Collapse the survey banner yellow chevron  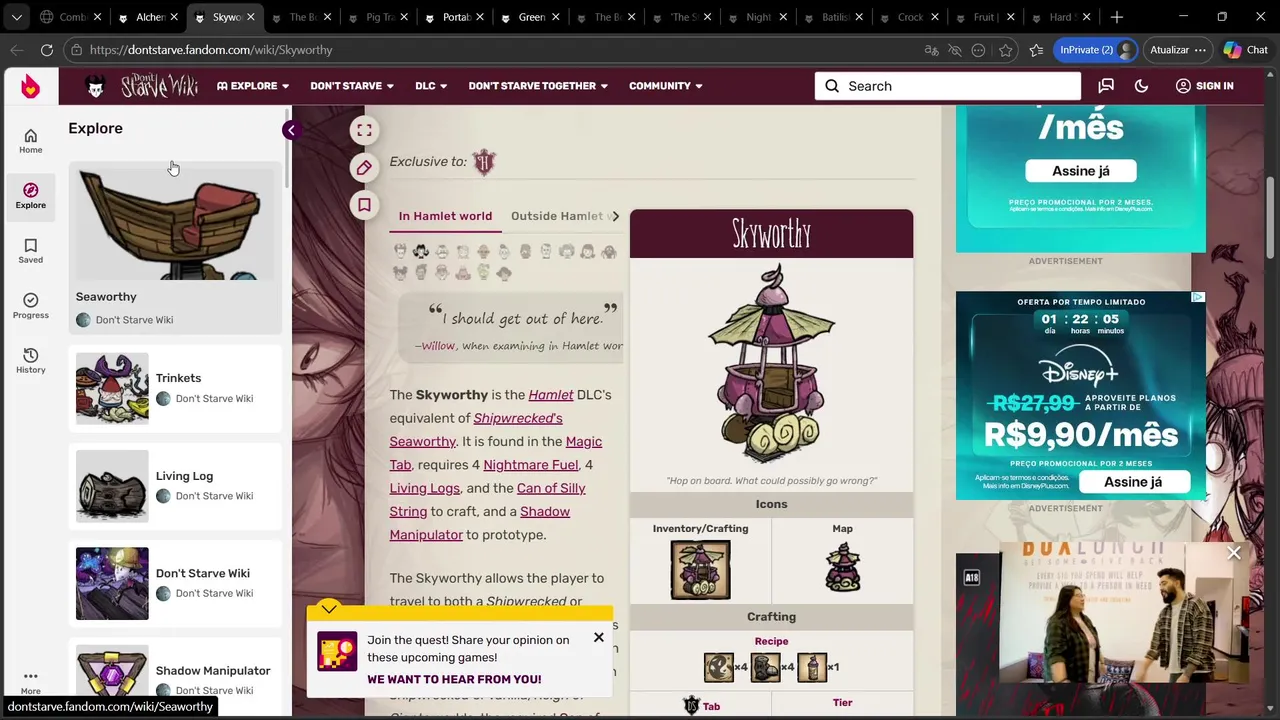point(329,608)
